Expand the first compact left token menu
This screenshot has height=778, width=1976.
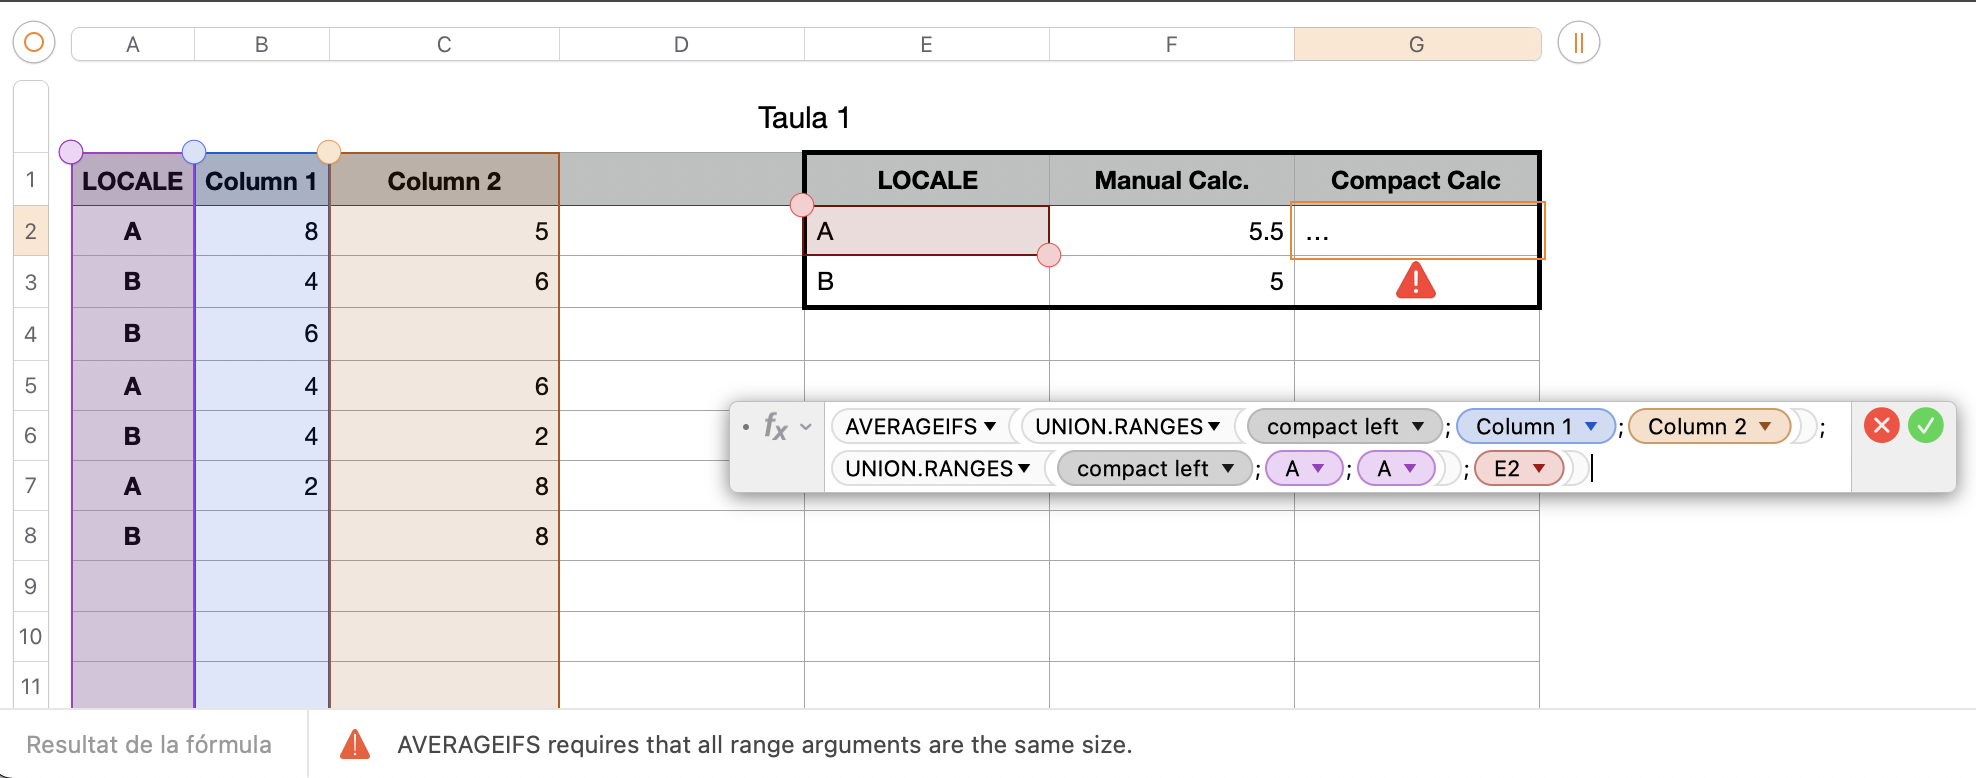(x=1418, y=427)
